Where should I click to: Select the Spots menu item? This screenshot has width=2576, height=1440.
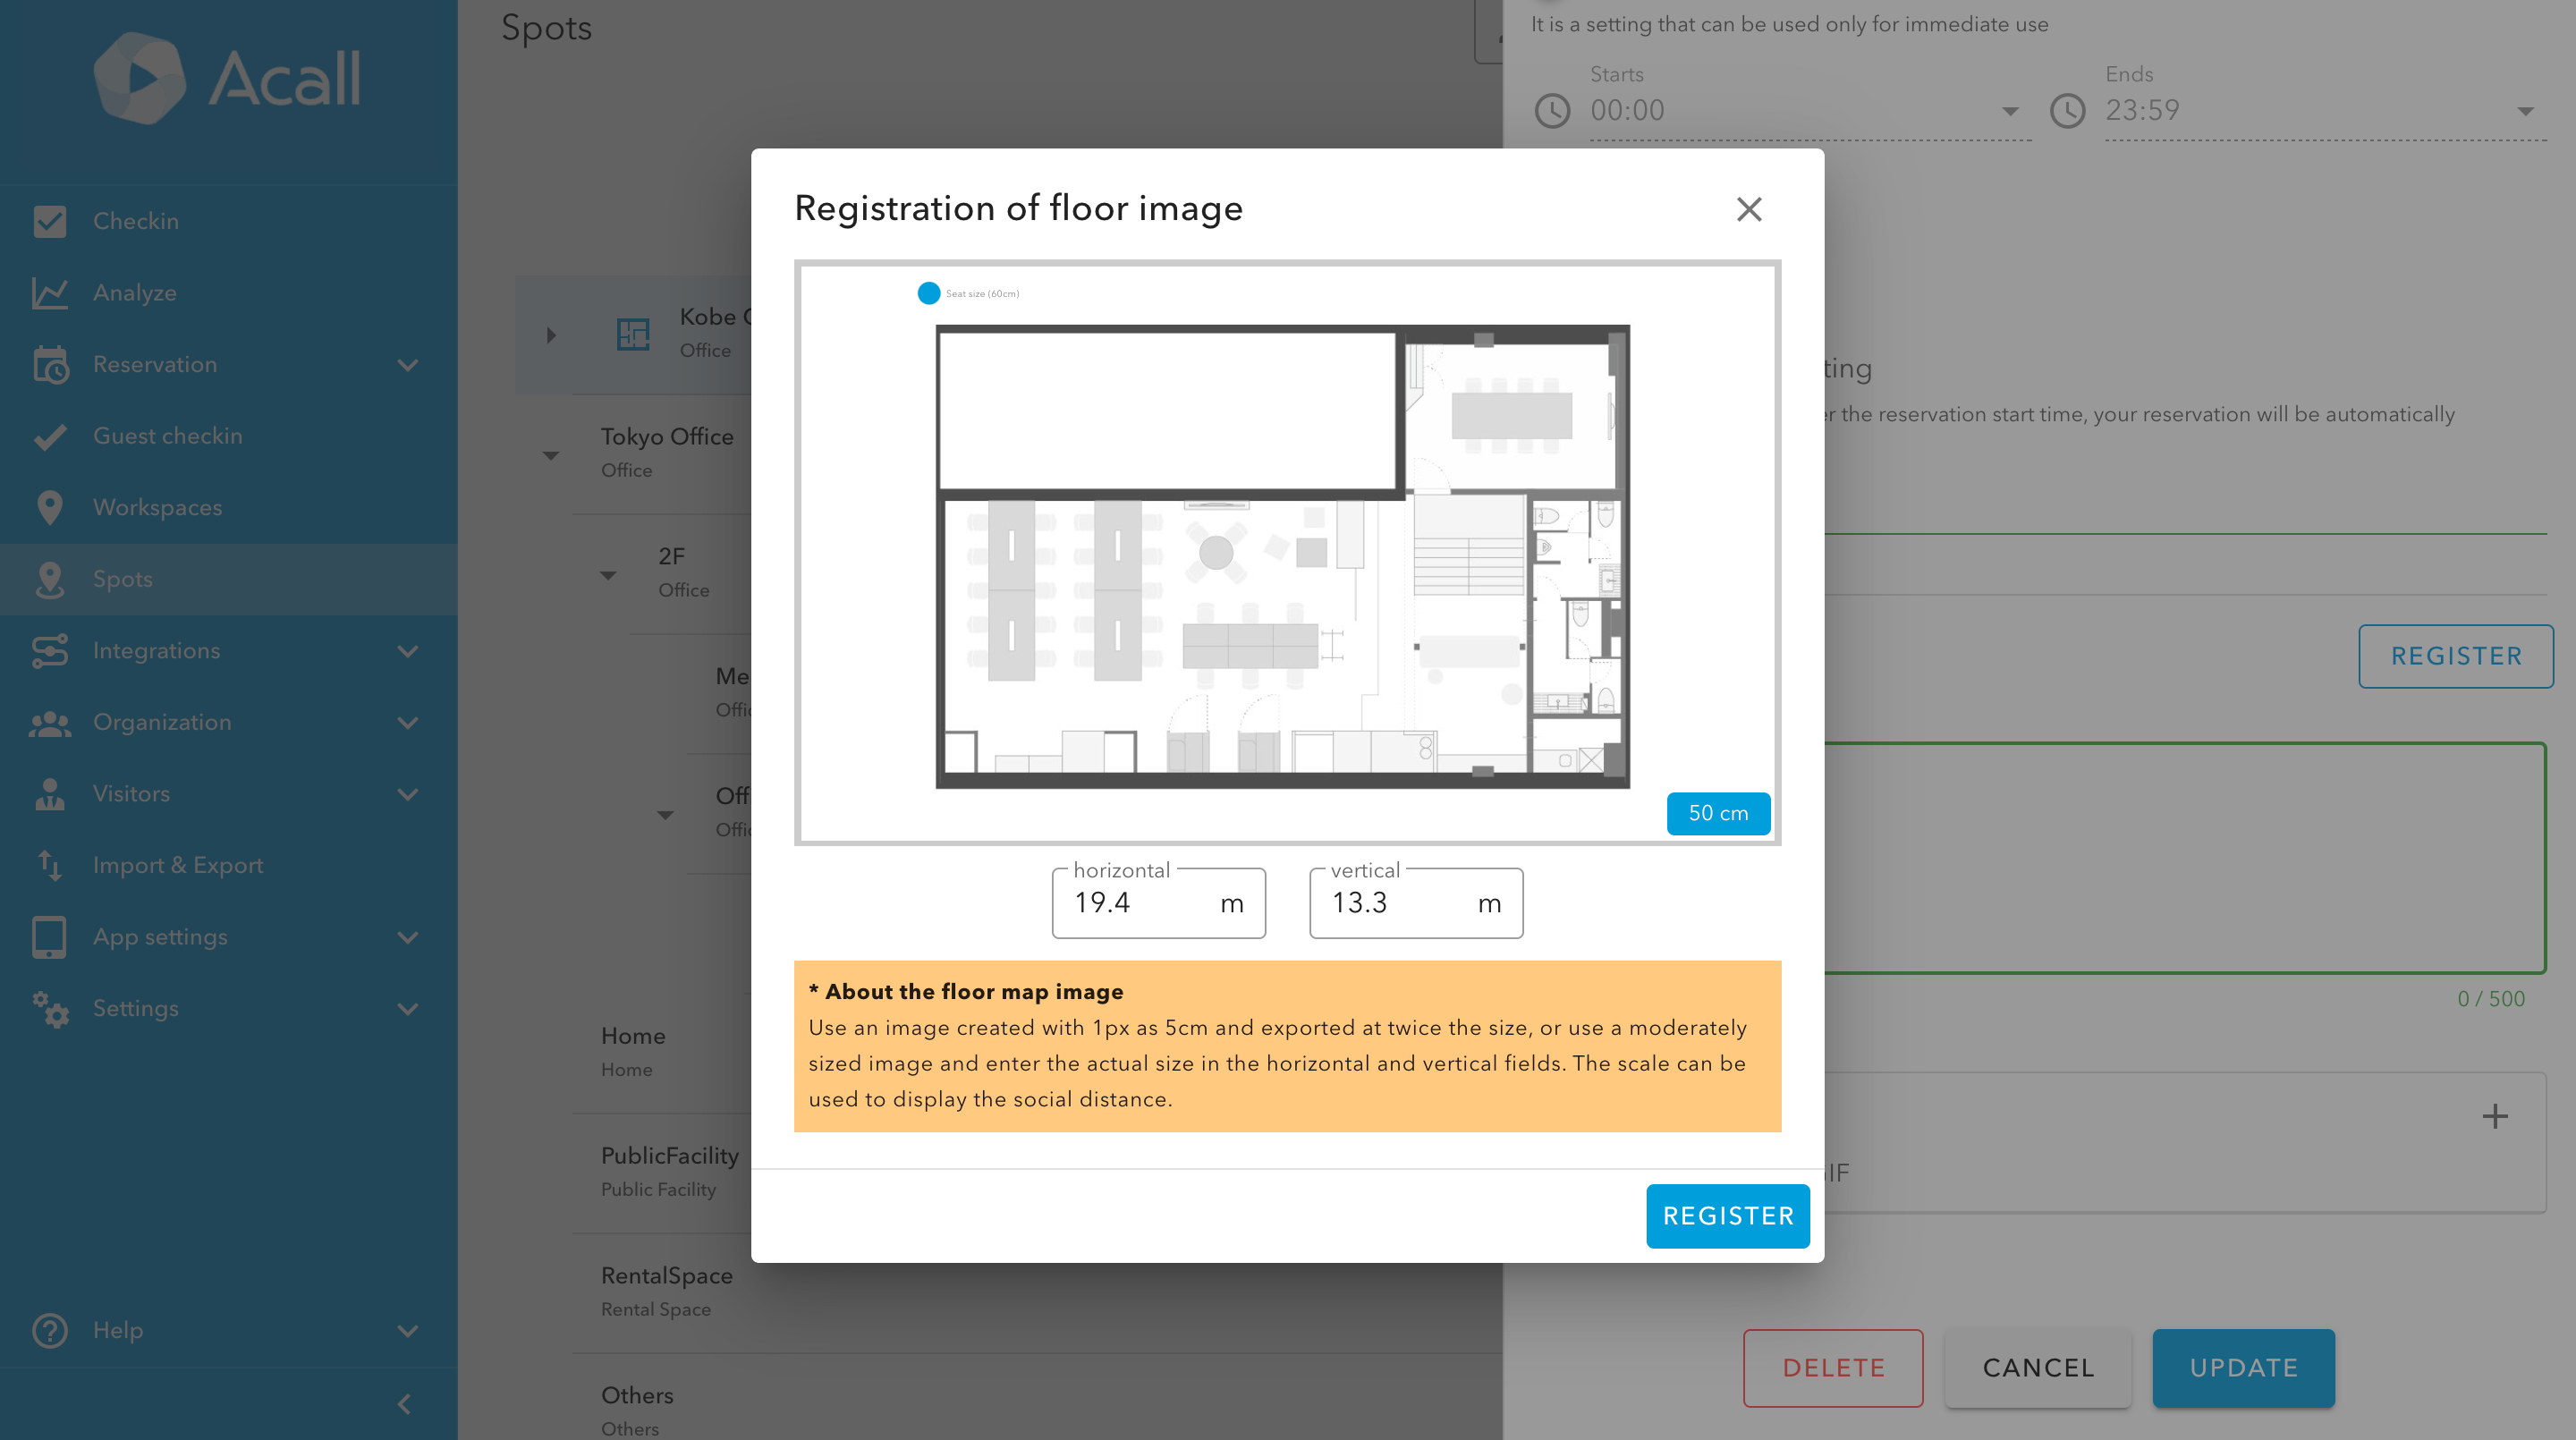pos(123,579)
